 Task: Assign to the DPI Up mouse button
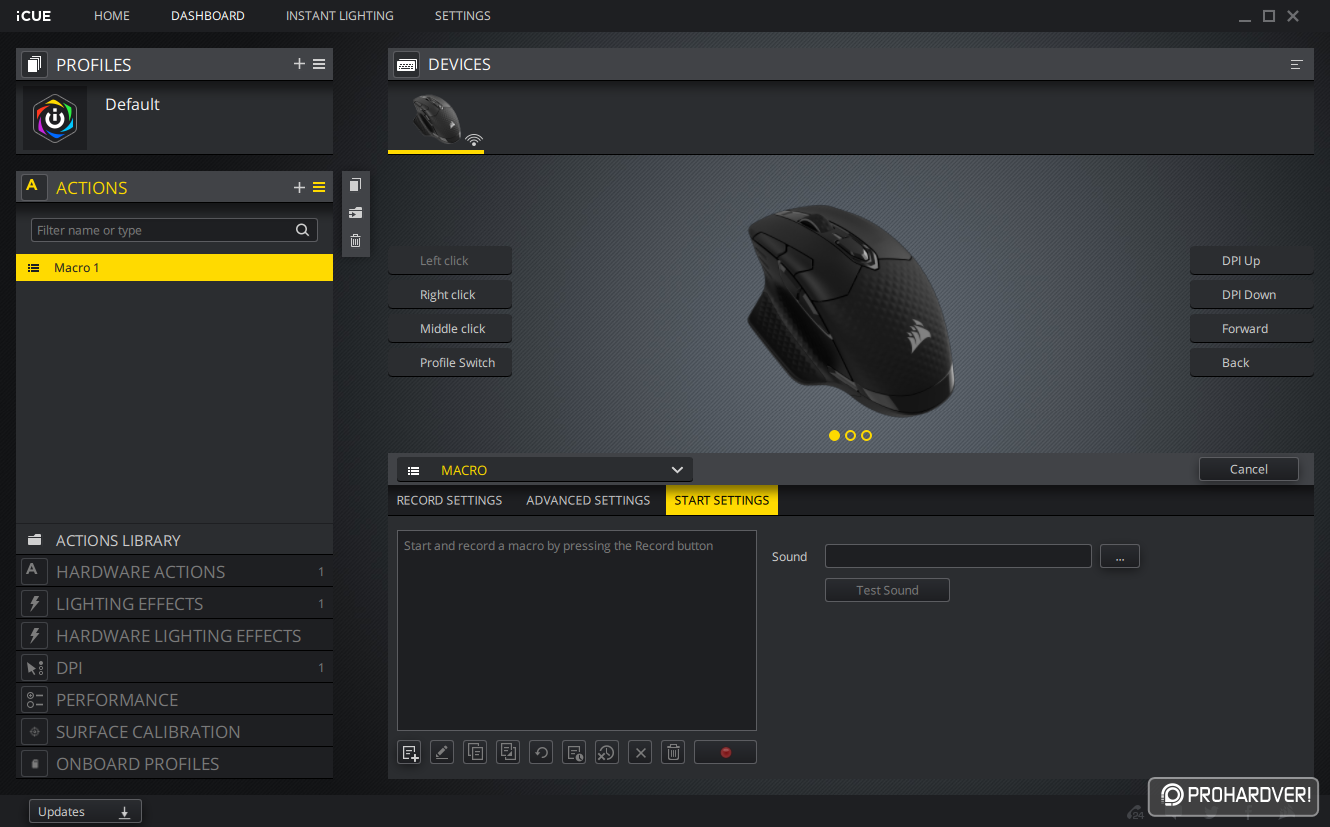click(1251, 261)
